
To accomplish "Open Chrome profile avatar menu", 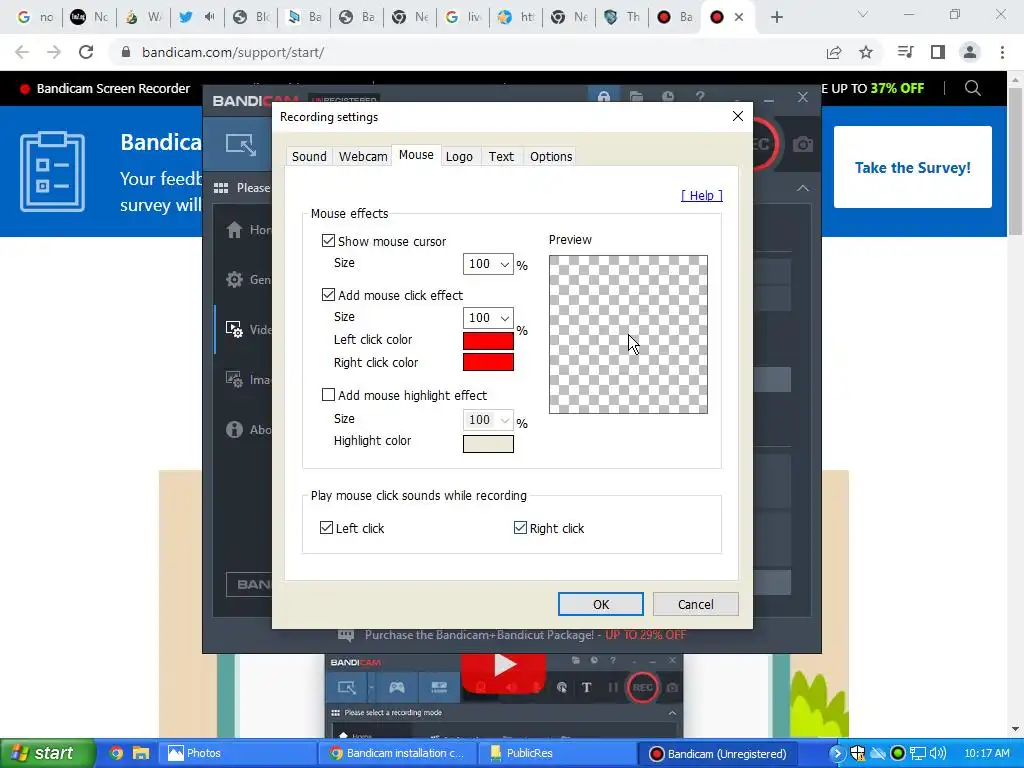I will pos(970,52).
